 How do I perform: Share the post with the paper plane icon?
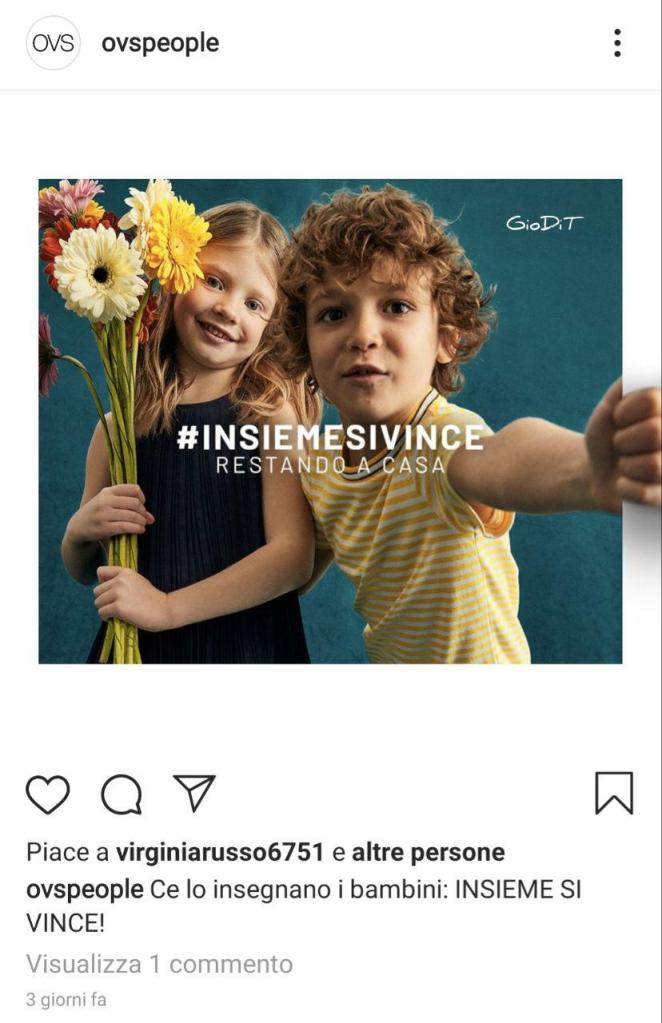tap(194, 793)
